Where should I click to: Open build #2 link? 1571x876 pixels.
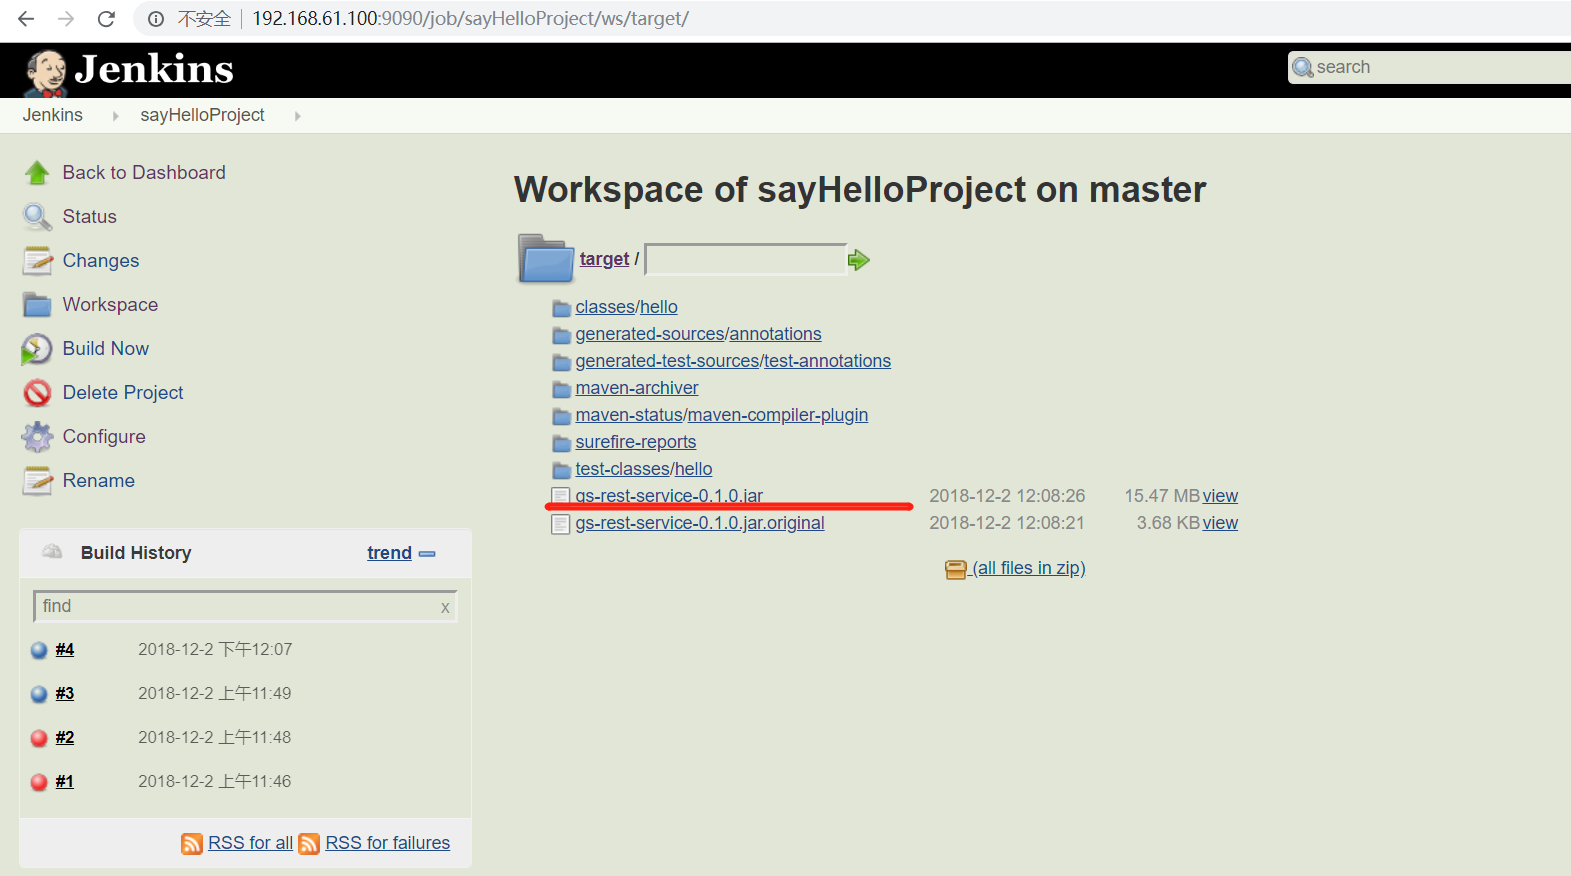(x=65, y=738)
